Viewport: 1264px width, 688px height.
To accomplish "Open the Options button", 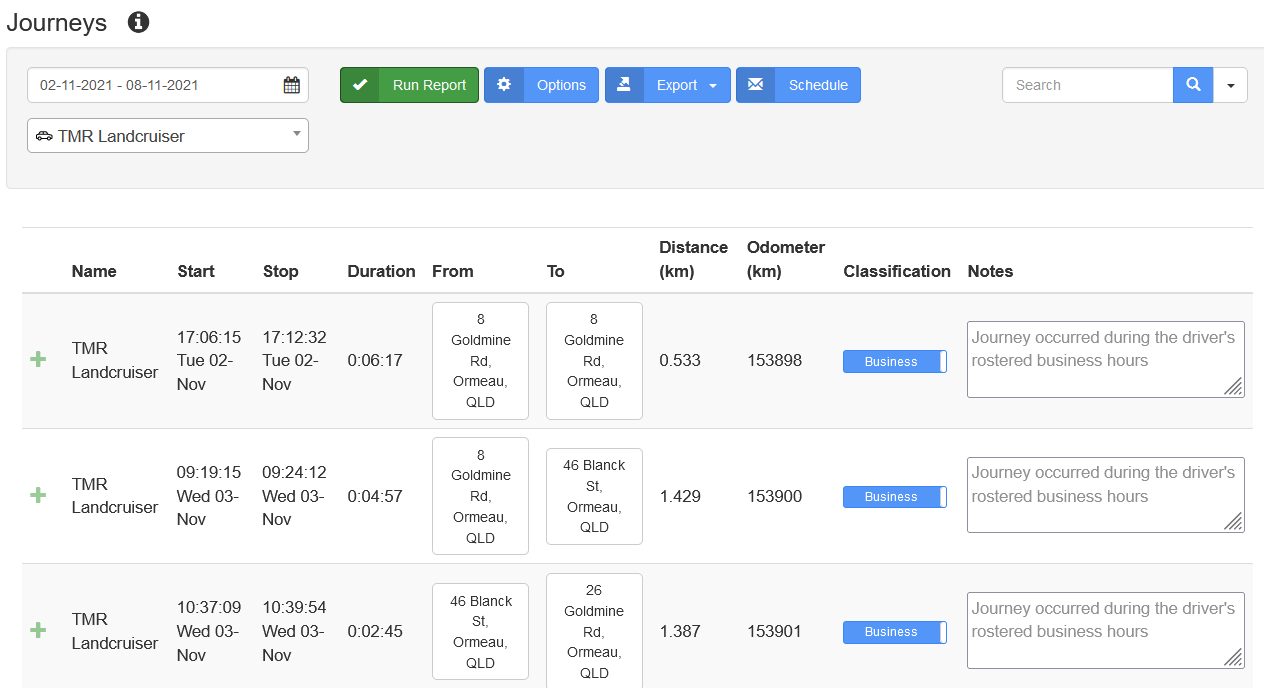I will pyautogui.click(x=541, y=85).
